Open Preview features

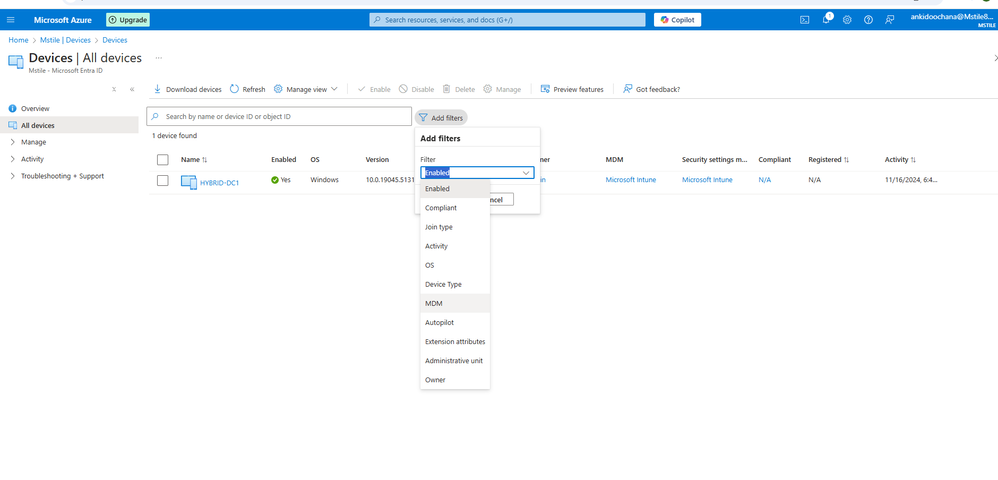(x=572, y=89)
